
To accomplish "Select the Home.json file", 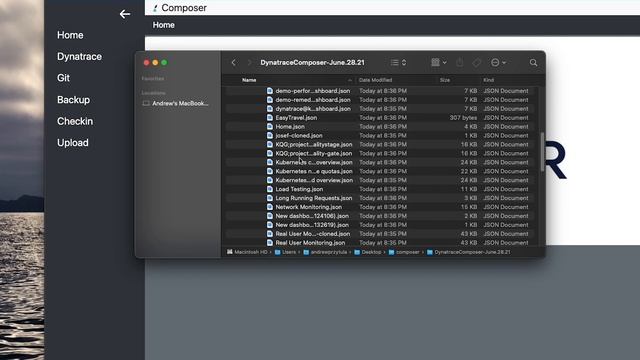I will tap(290, 127).
